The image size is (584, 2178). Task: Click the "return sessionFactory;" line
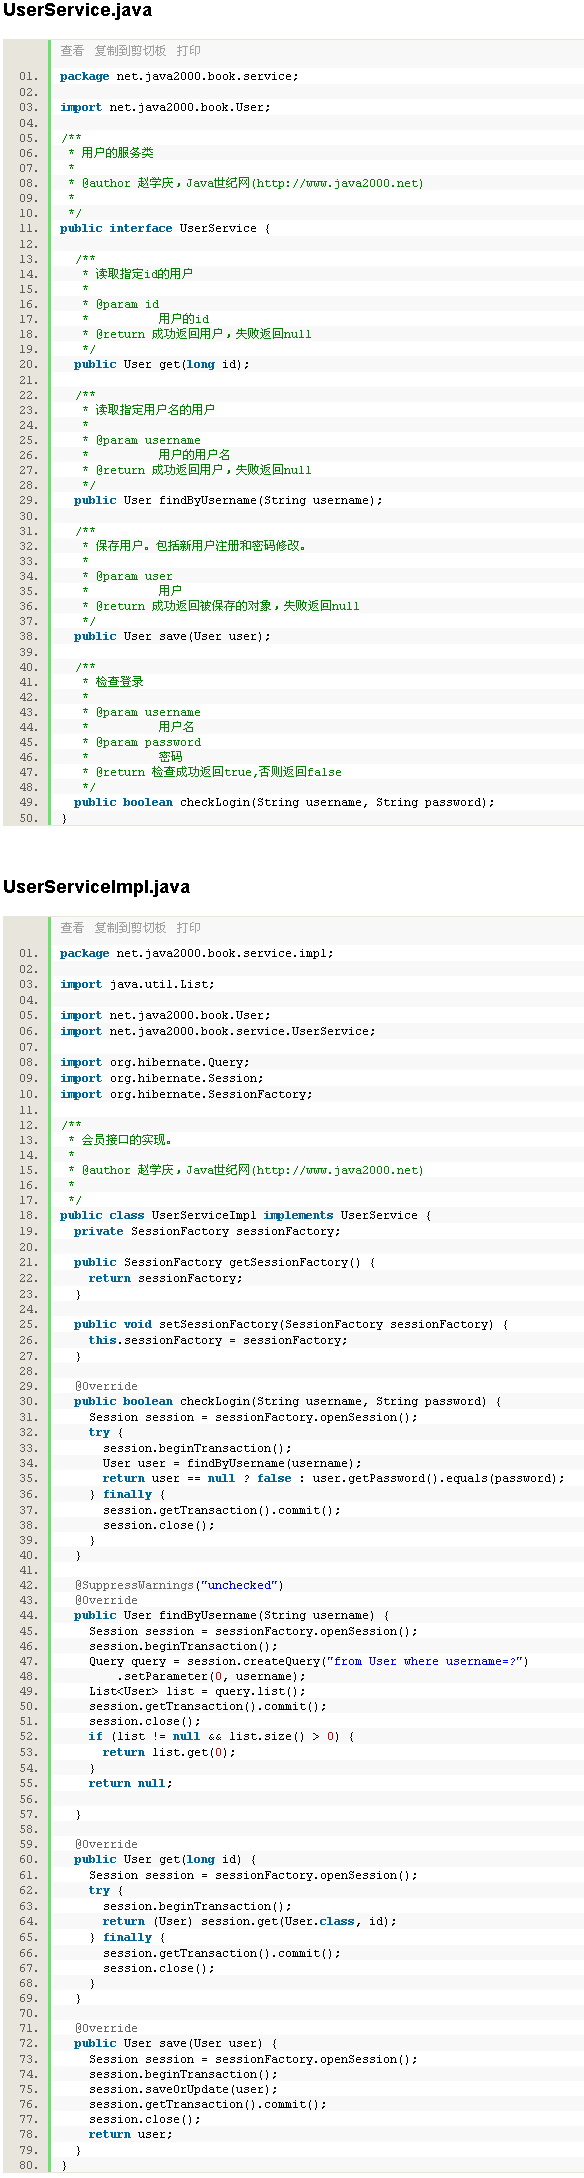click(165, 1278)
